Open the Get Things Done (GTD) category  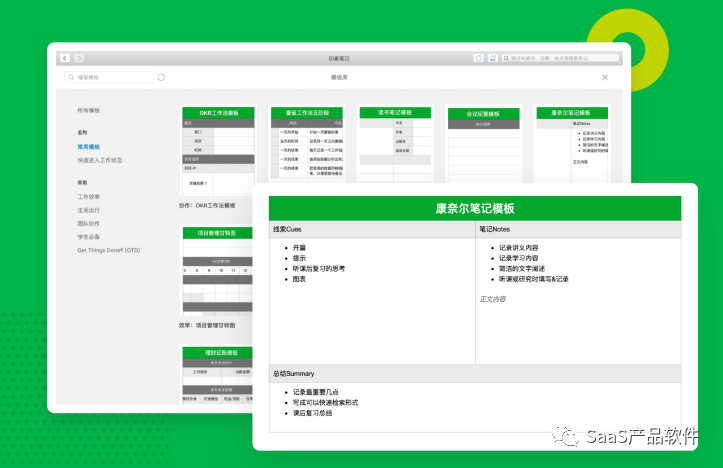coord(109,250)
